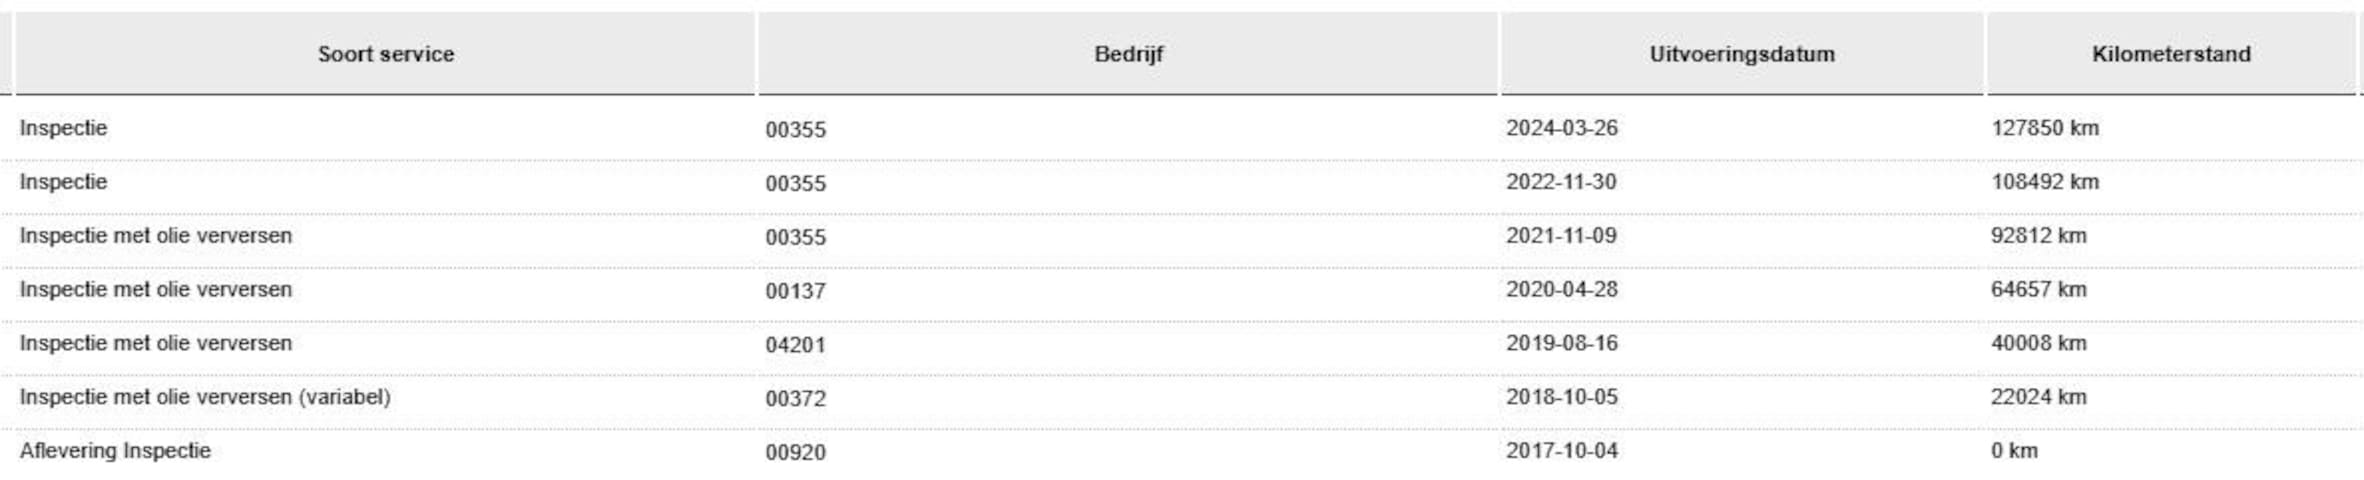Image resolution: width=2364 pixels, height=480 pixels.
Task: Select the Inspectie row dated 2024-03-26
Action: pos(1182,129)
